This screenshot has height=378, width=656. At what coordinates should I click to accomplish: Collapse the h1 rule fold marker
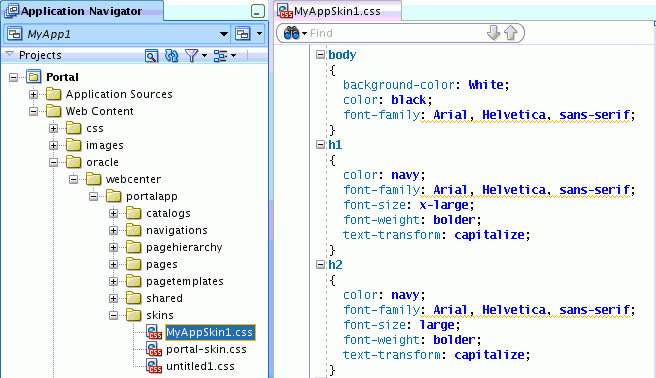click(x=320, y=145)
